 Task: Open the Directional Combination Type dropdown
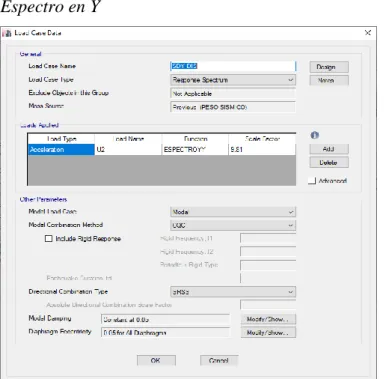coord(233,292)
